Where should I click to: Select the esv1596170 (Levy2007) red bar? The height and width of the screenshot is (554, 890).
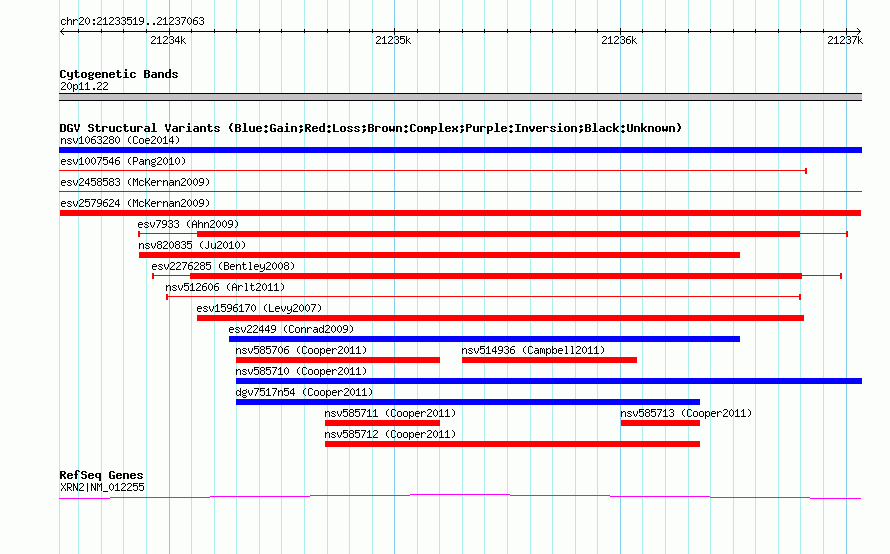tap(500, 318)
